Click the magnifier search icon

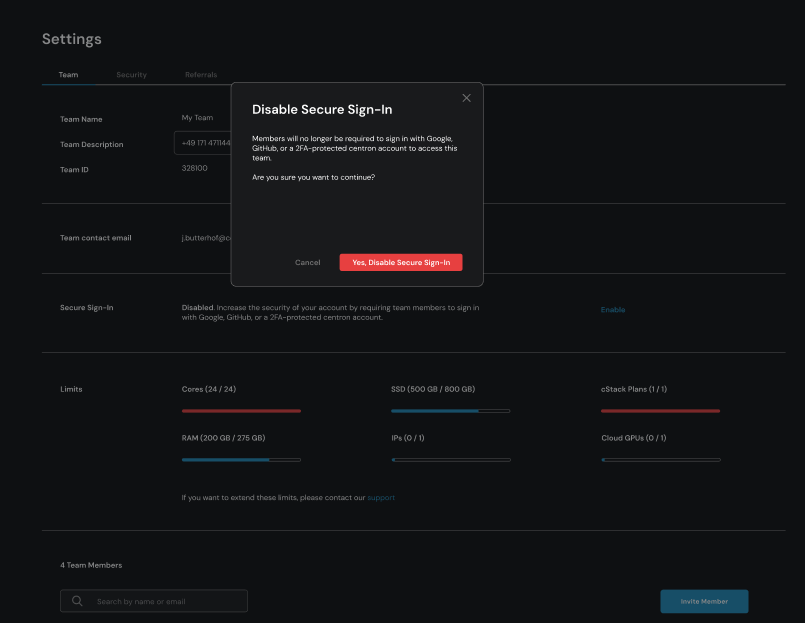pyautogui.click(x=77, y=601)
